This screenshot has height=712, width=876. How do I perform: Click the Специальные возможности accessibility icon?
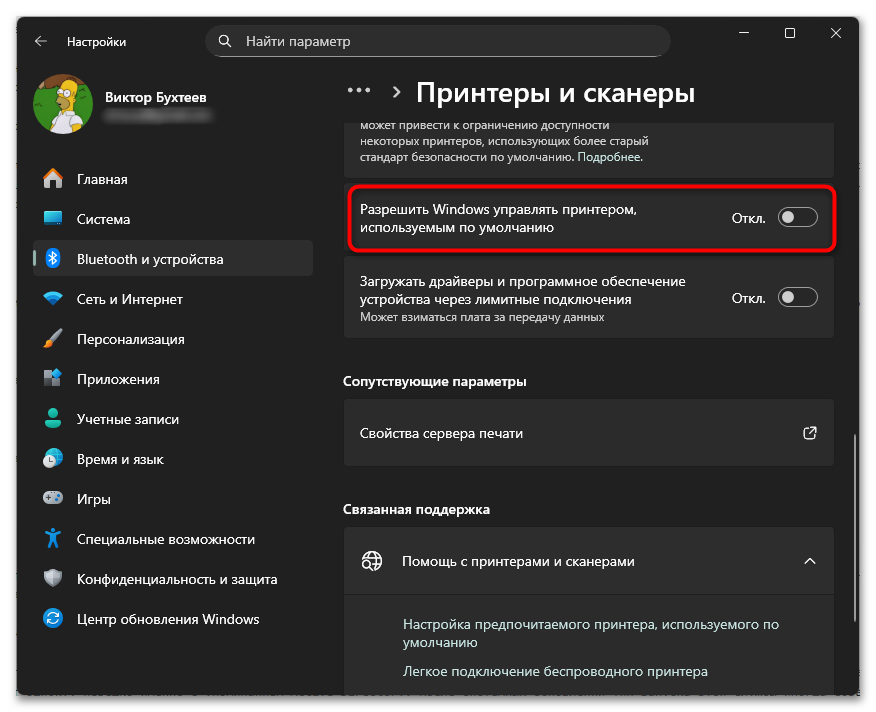click(53, 538)
